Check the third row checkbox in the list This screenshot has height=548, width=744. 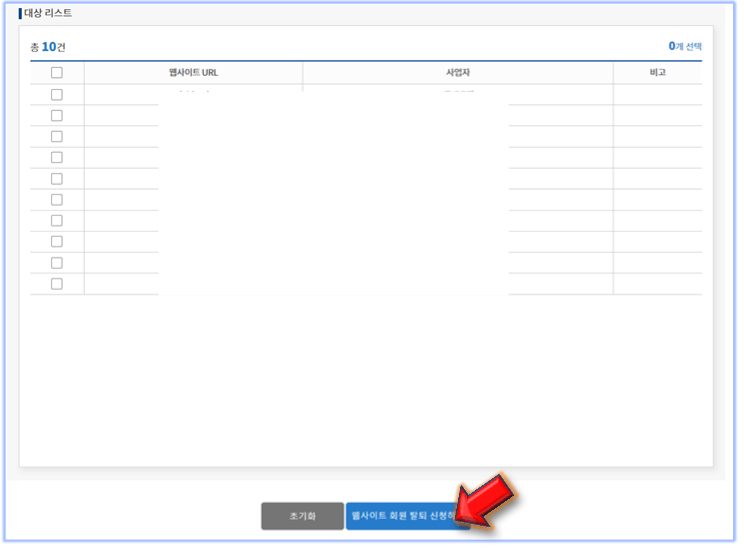pyautogui.click(x=57, y=137)
